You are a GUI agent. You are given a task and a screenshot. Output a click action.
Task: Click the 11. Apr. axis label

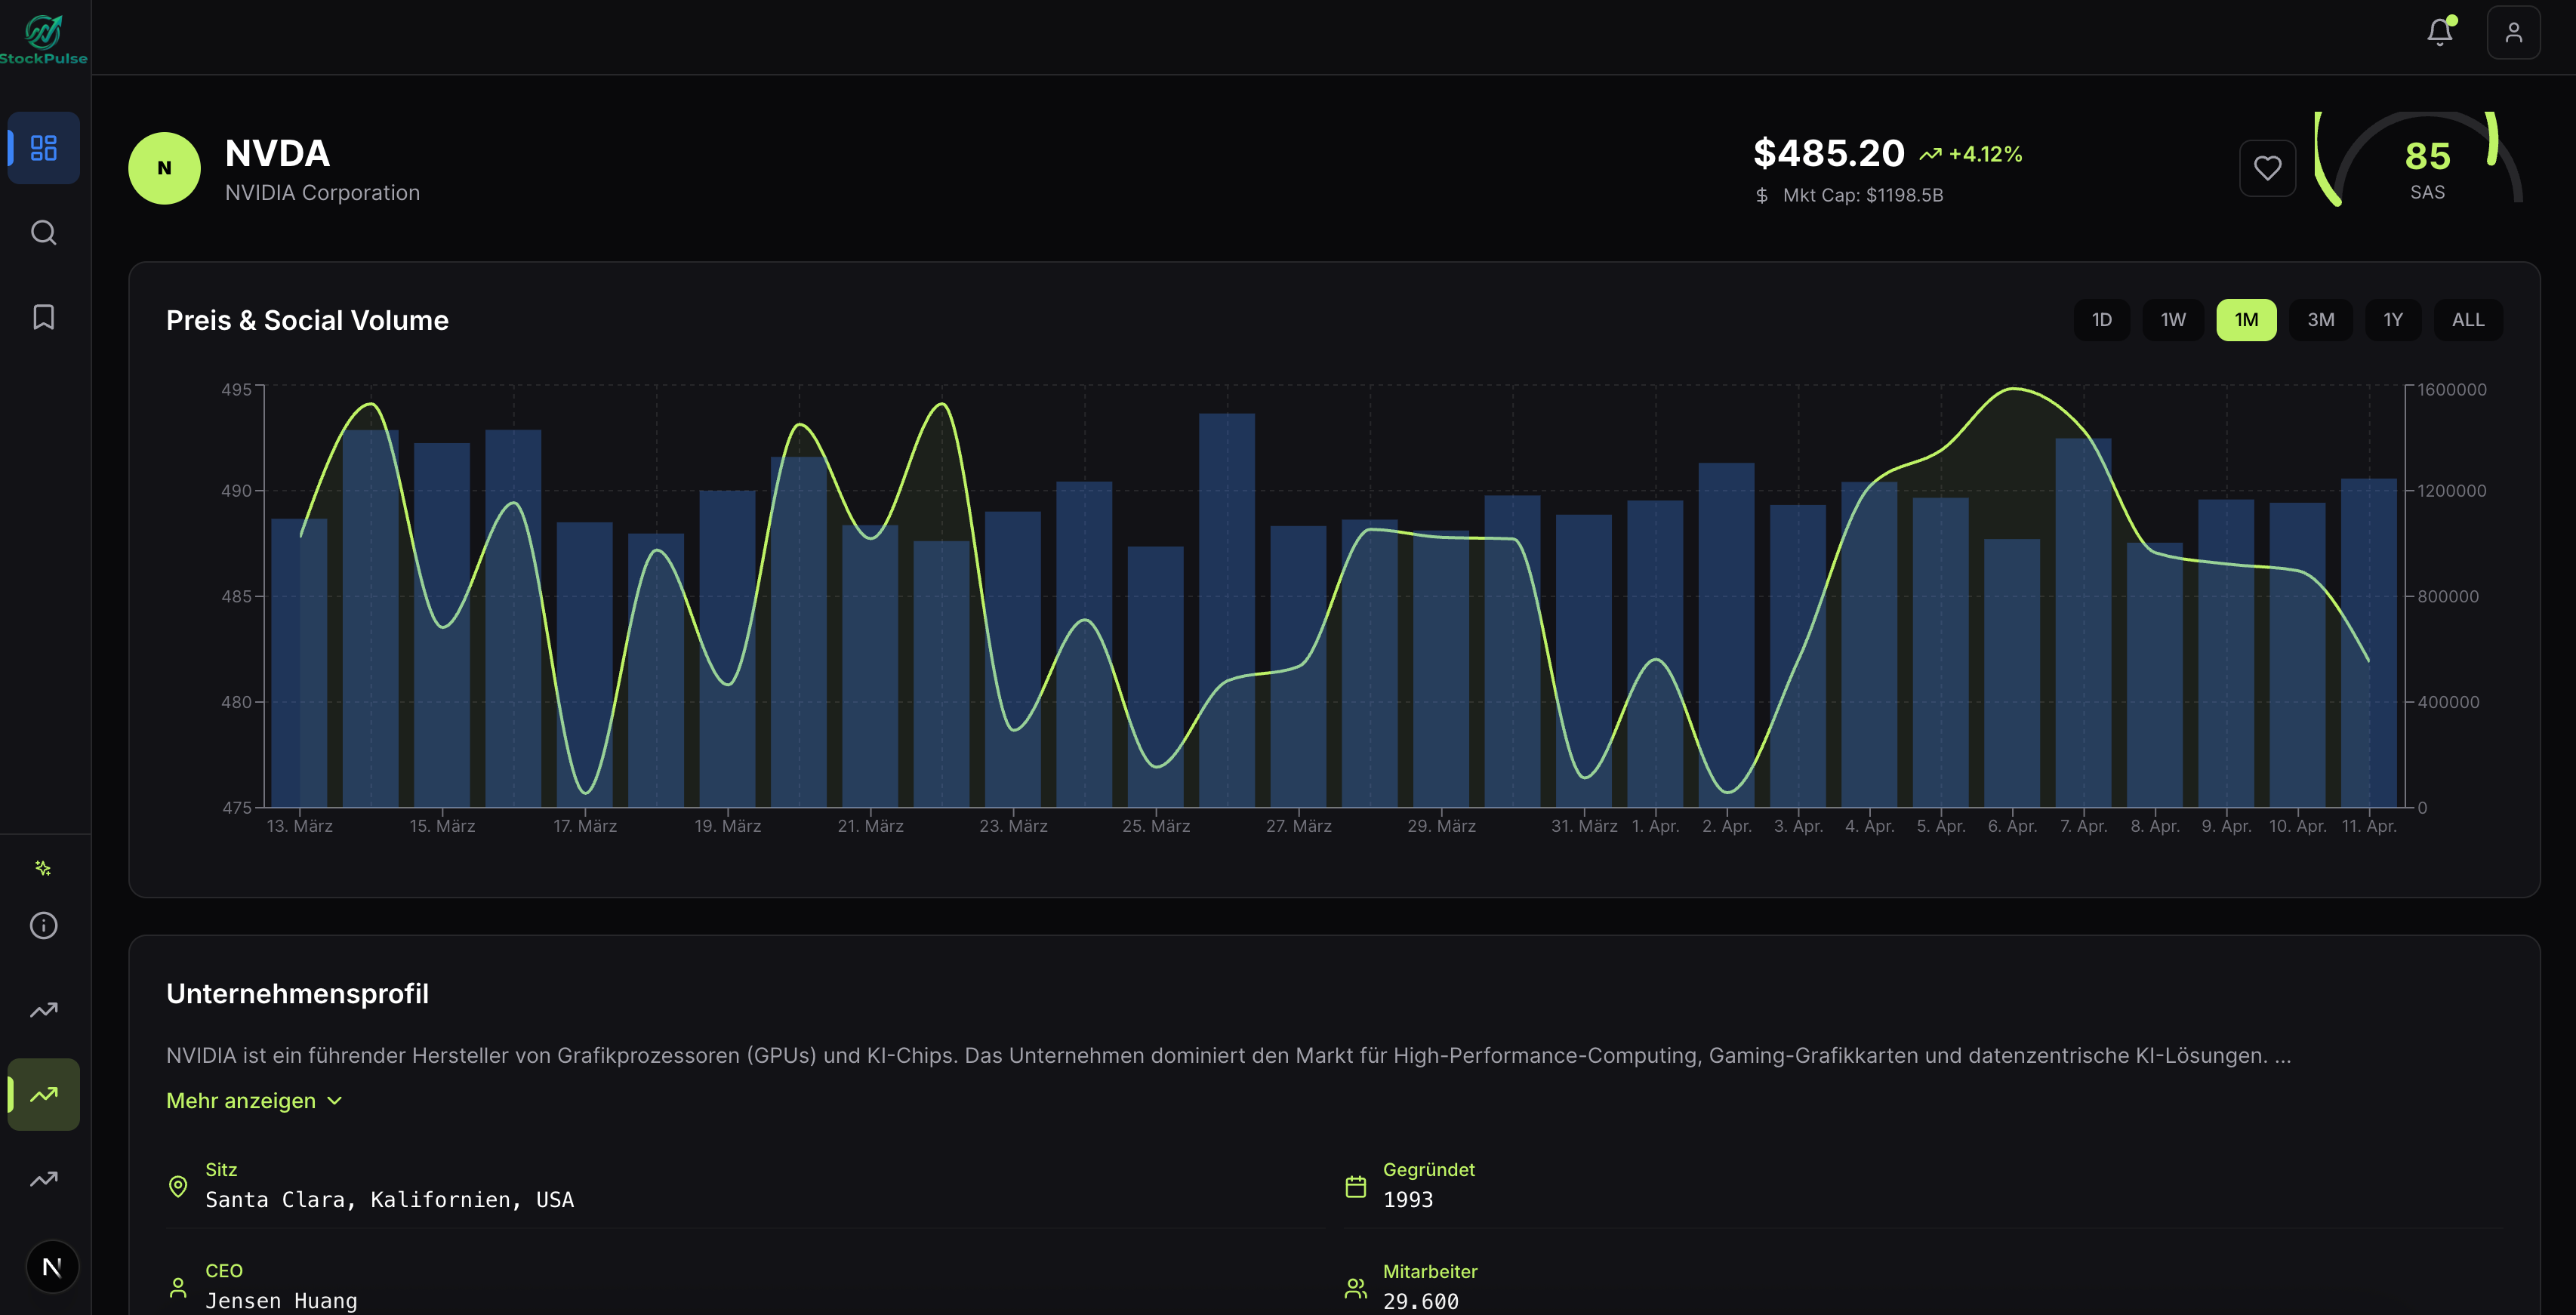[x=2369, y=826]
